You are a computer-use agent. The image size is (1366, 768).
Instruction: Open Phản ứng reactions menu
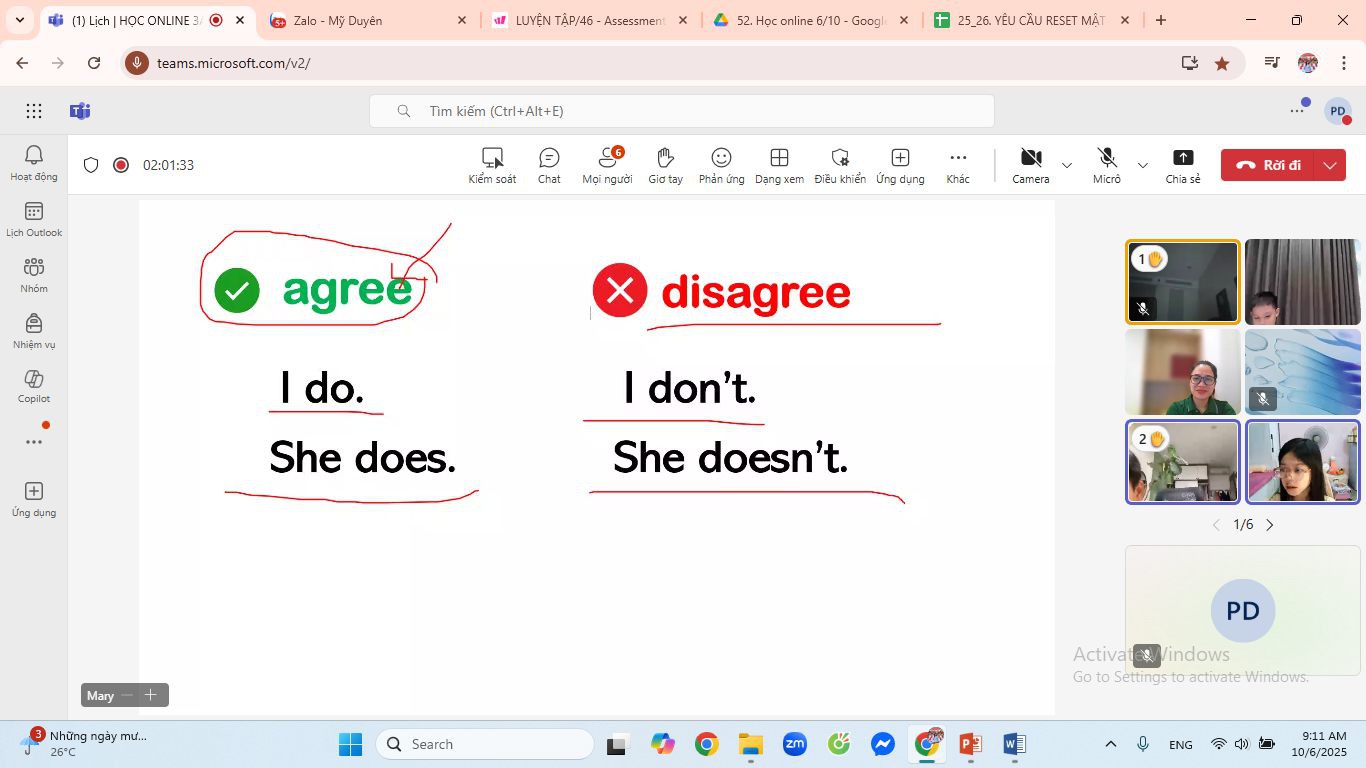pos(721,165)
